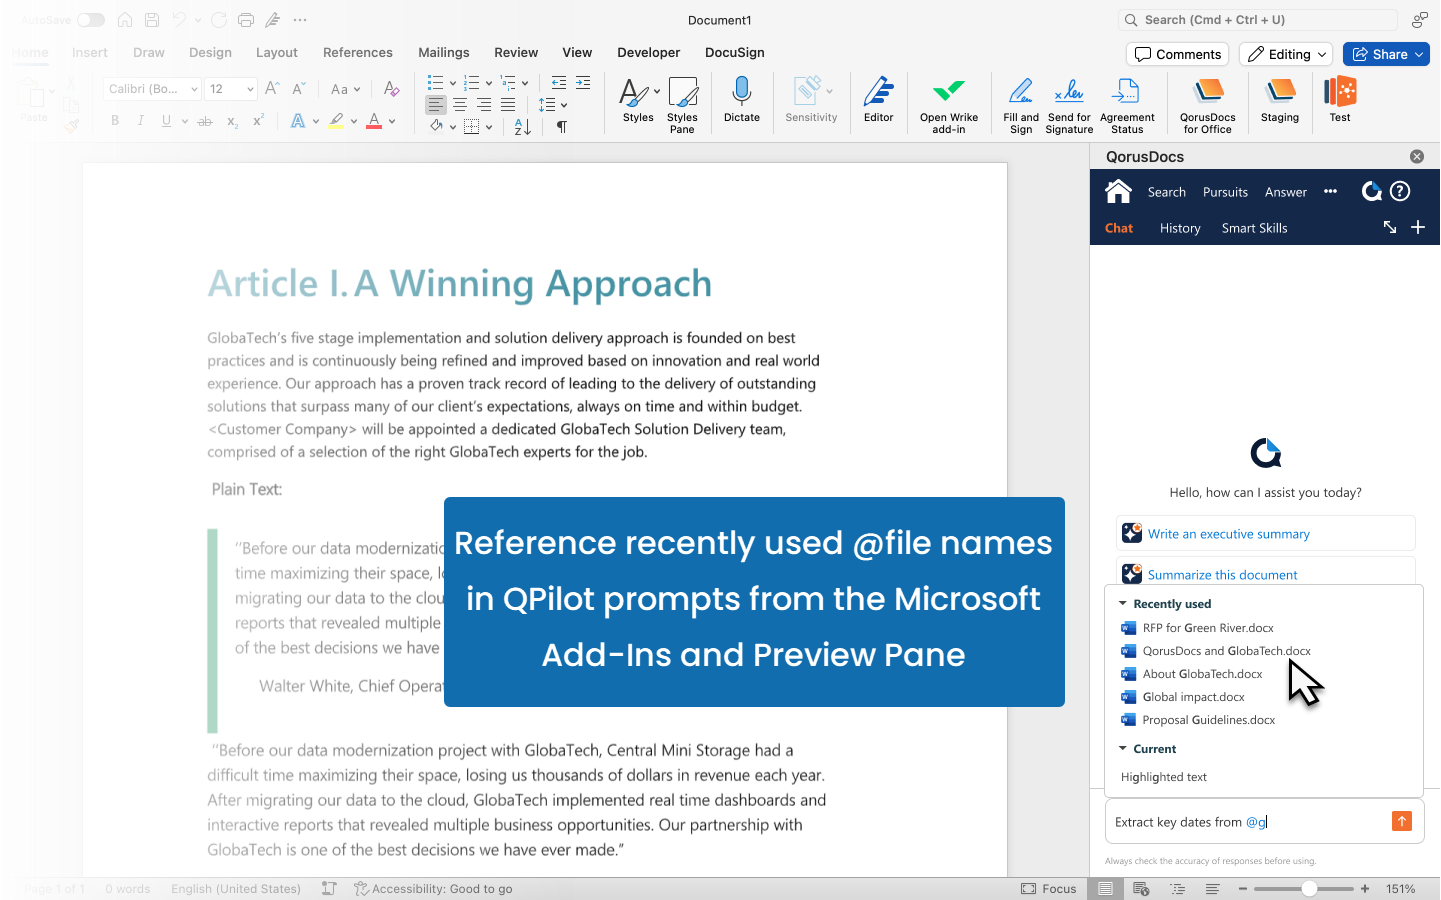1441x900 pixels.
Task: Switch to Print Layout view in status bar
Action: click(x=1105, y=889)
